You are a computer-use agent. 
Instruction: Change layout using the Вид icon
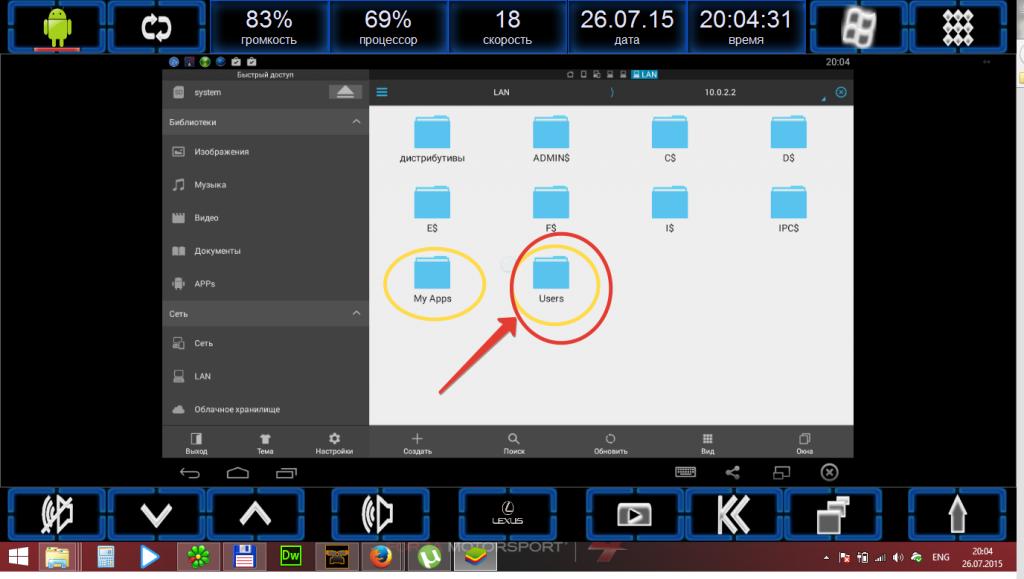pos(707,439)
